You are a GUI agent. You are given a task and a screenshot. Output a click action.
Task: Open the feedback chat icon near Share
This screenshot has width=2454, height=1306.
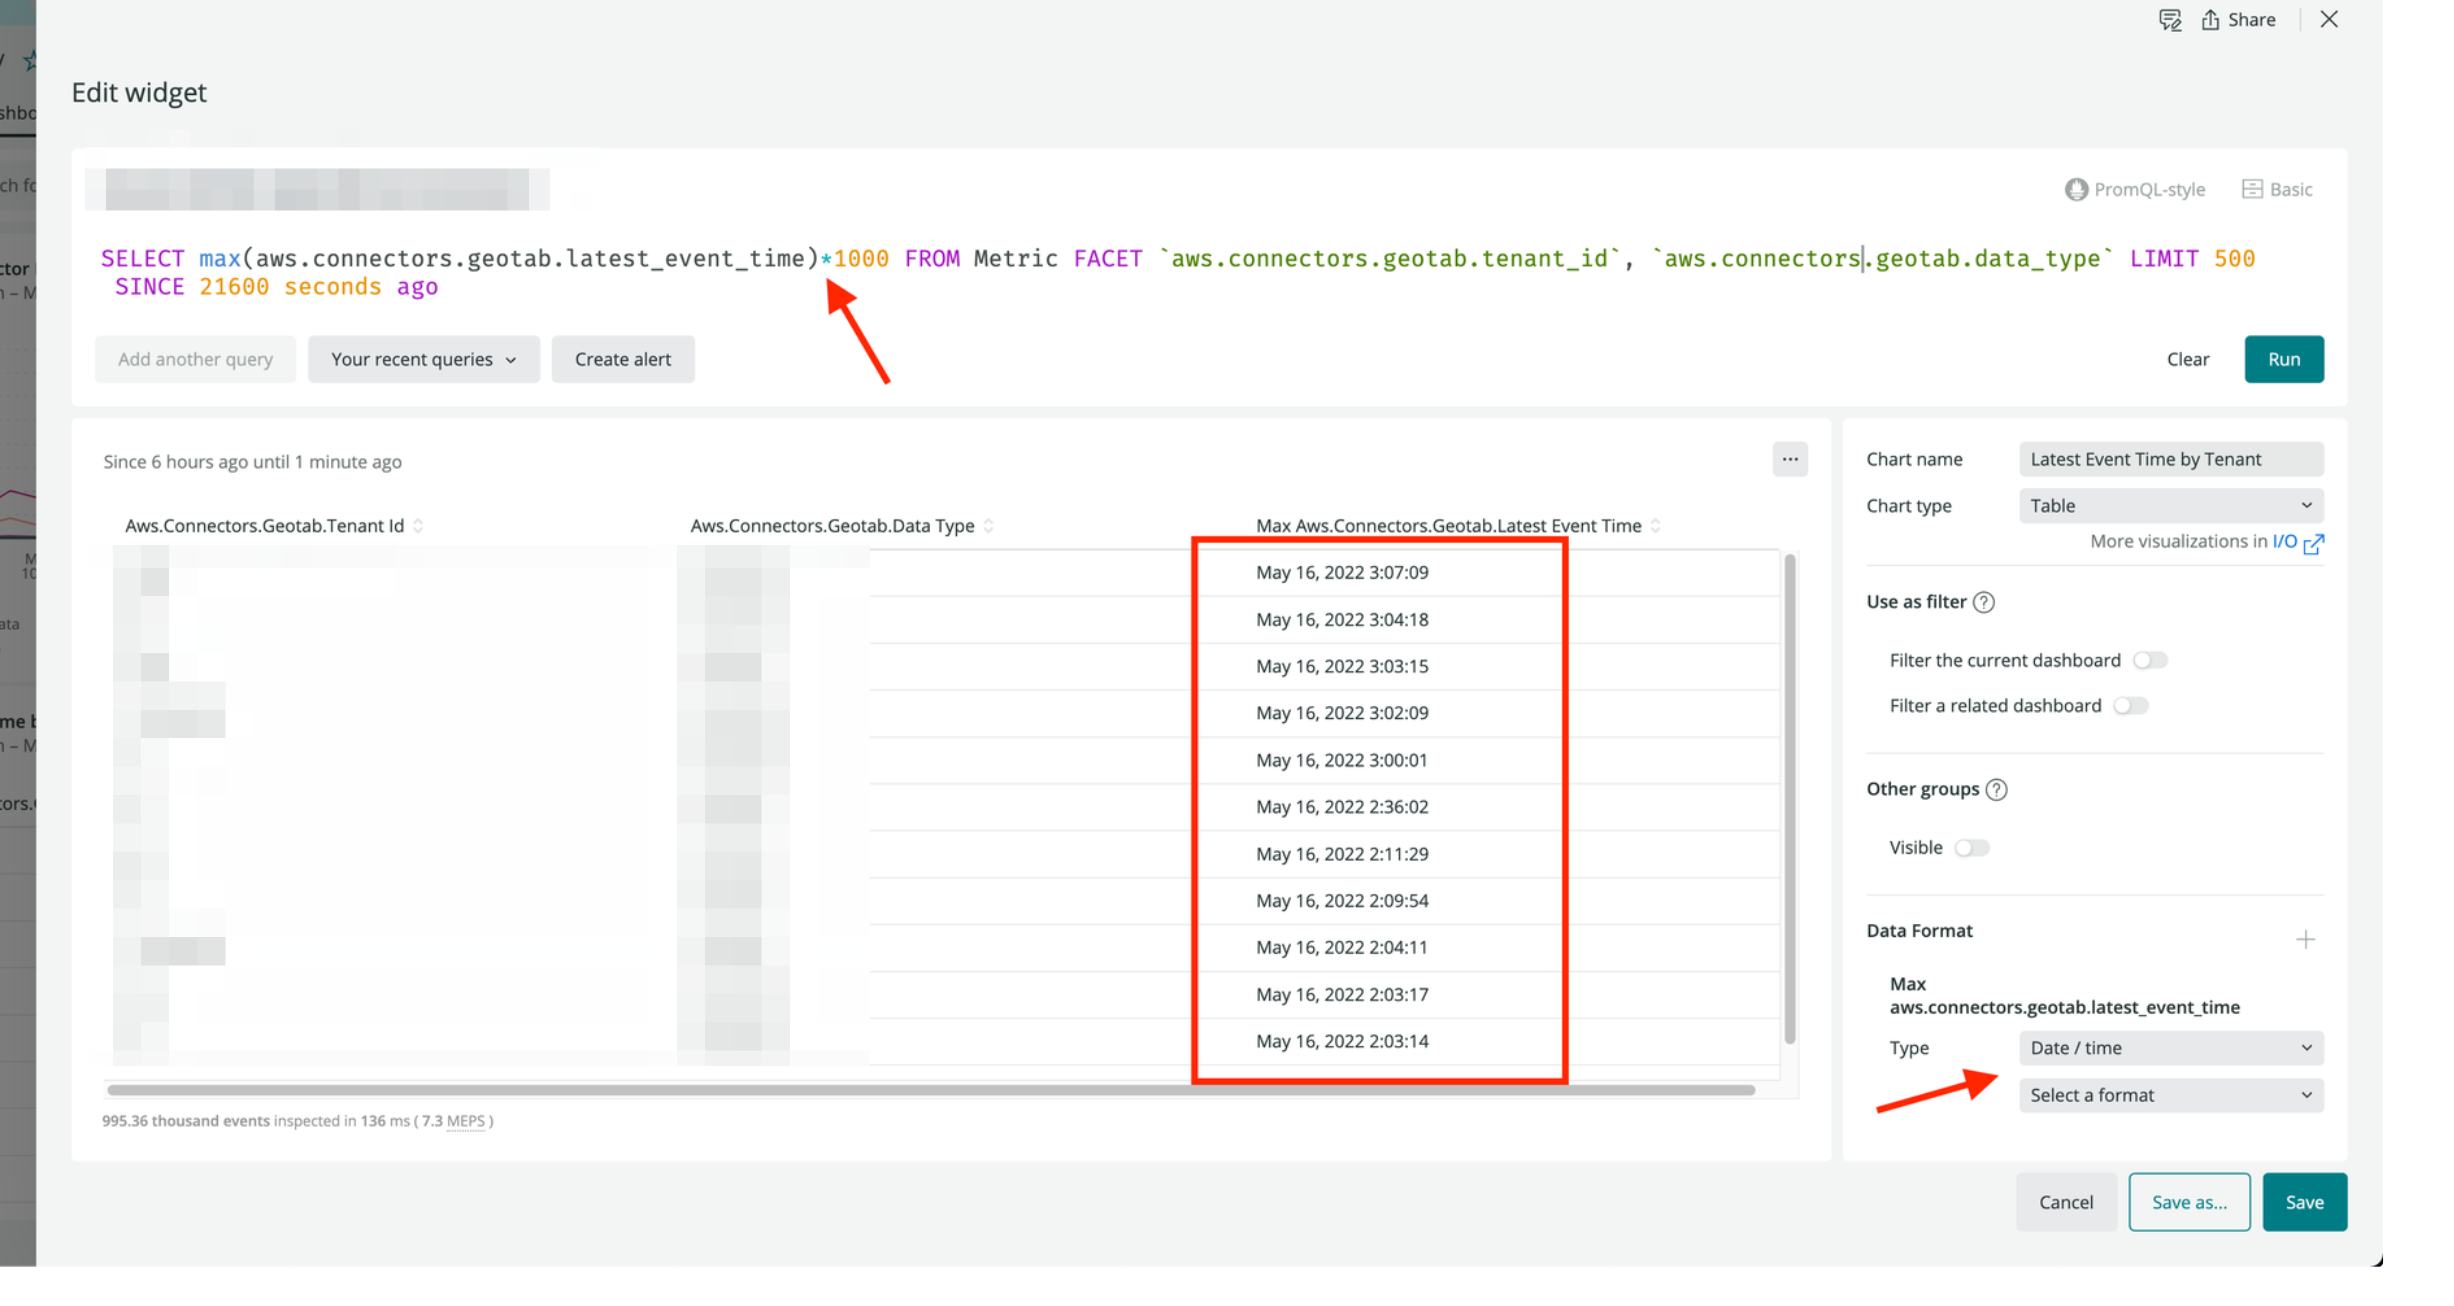click(2169, 20)
